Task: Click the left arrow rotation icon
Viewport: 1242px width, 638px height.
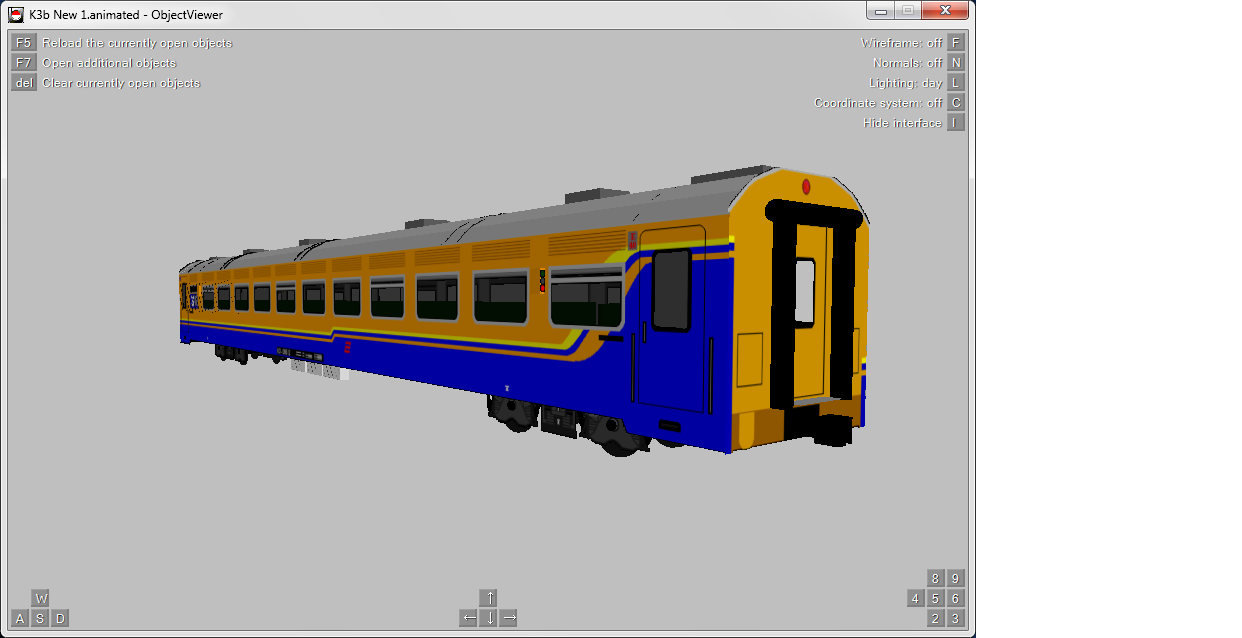Action: tap(467, 617)
